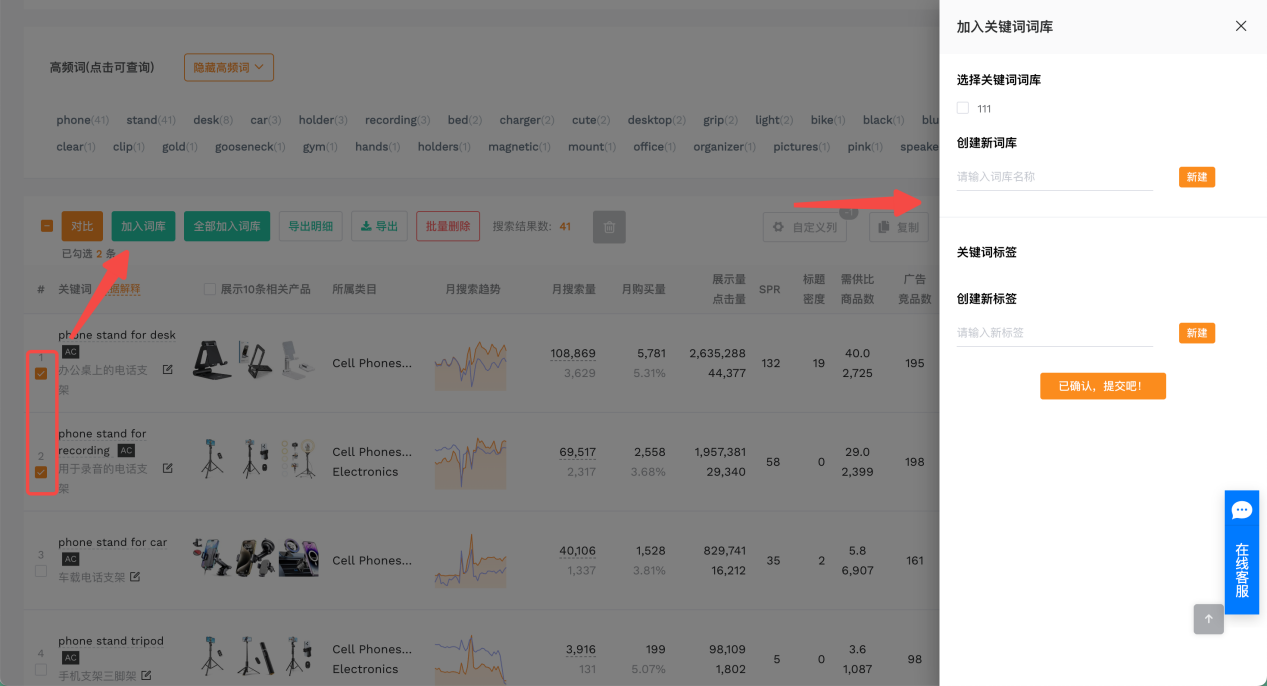Click monthly search volume 69,517
This screenshot has height=686, width=1267.
coord(578,452)
